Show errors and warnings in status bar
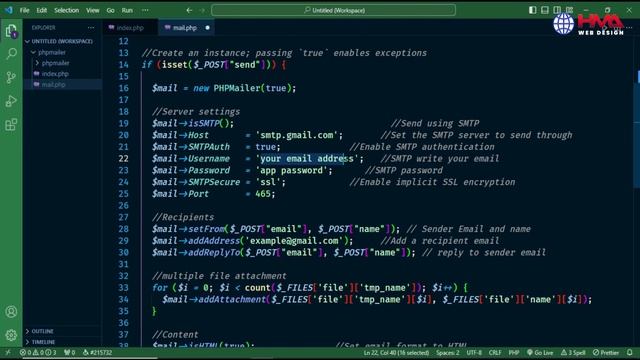The width and height of the screenshot is (640, 360). coord(38,352)
